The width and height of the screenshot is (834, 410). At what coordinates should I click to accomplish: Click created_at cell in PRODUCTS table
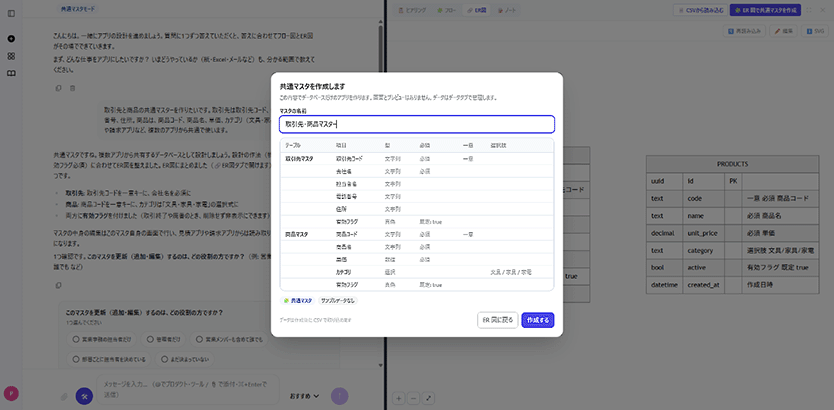click(704, 285)
